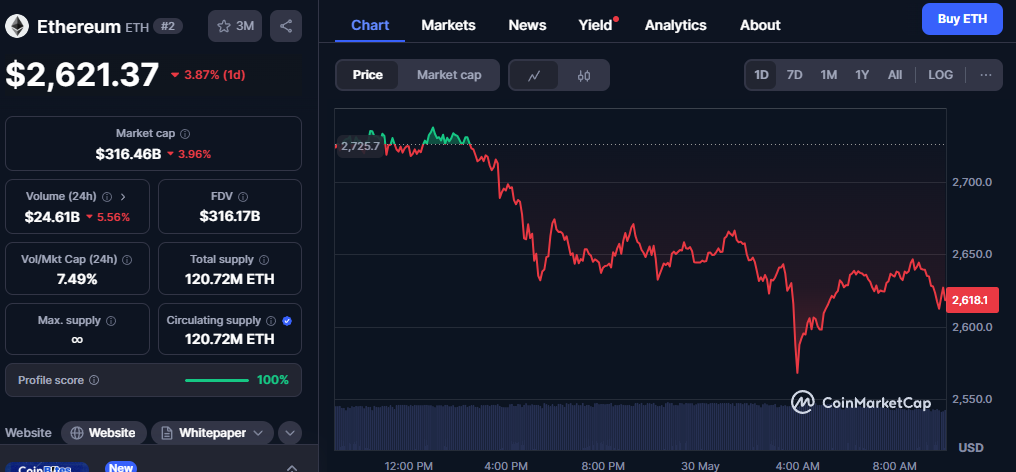Show Volume (24h) info icon

[107, 196]
